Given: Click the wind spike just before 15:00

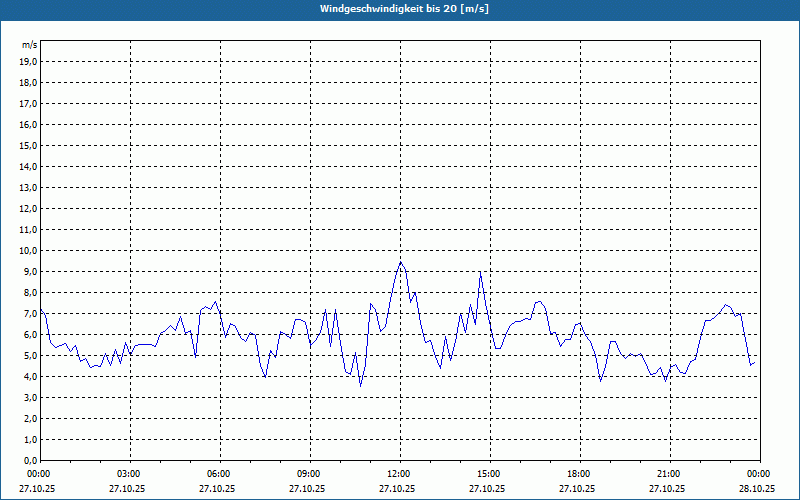Looking at the screenshot, I should (480, 272).
